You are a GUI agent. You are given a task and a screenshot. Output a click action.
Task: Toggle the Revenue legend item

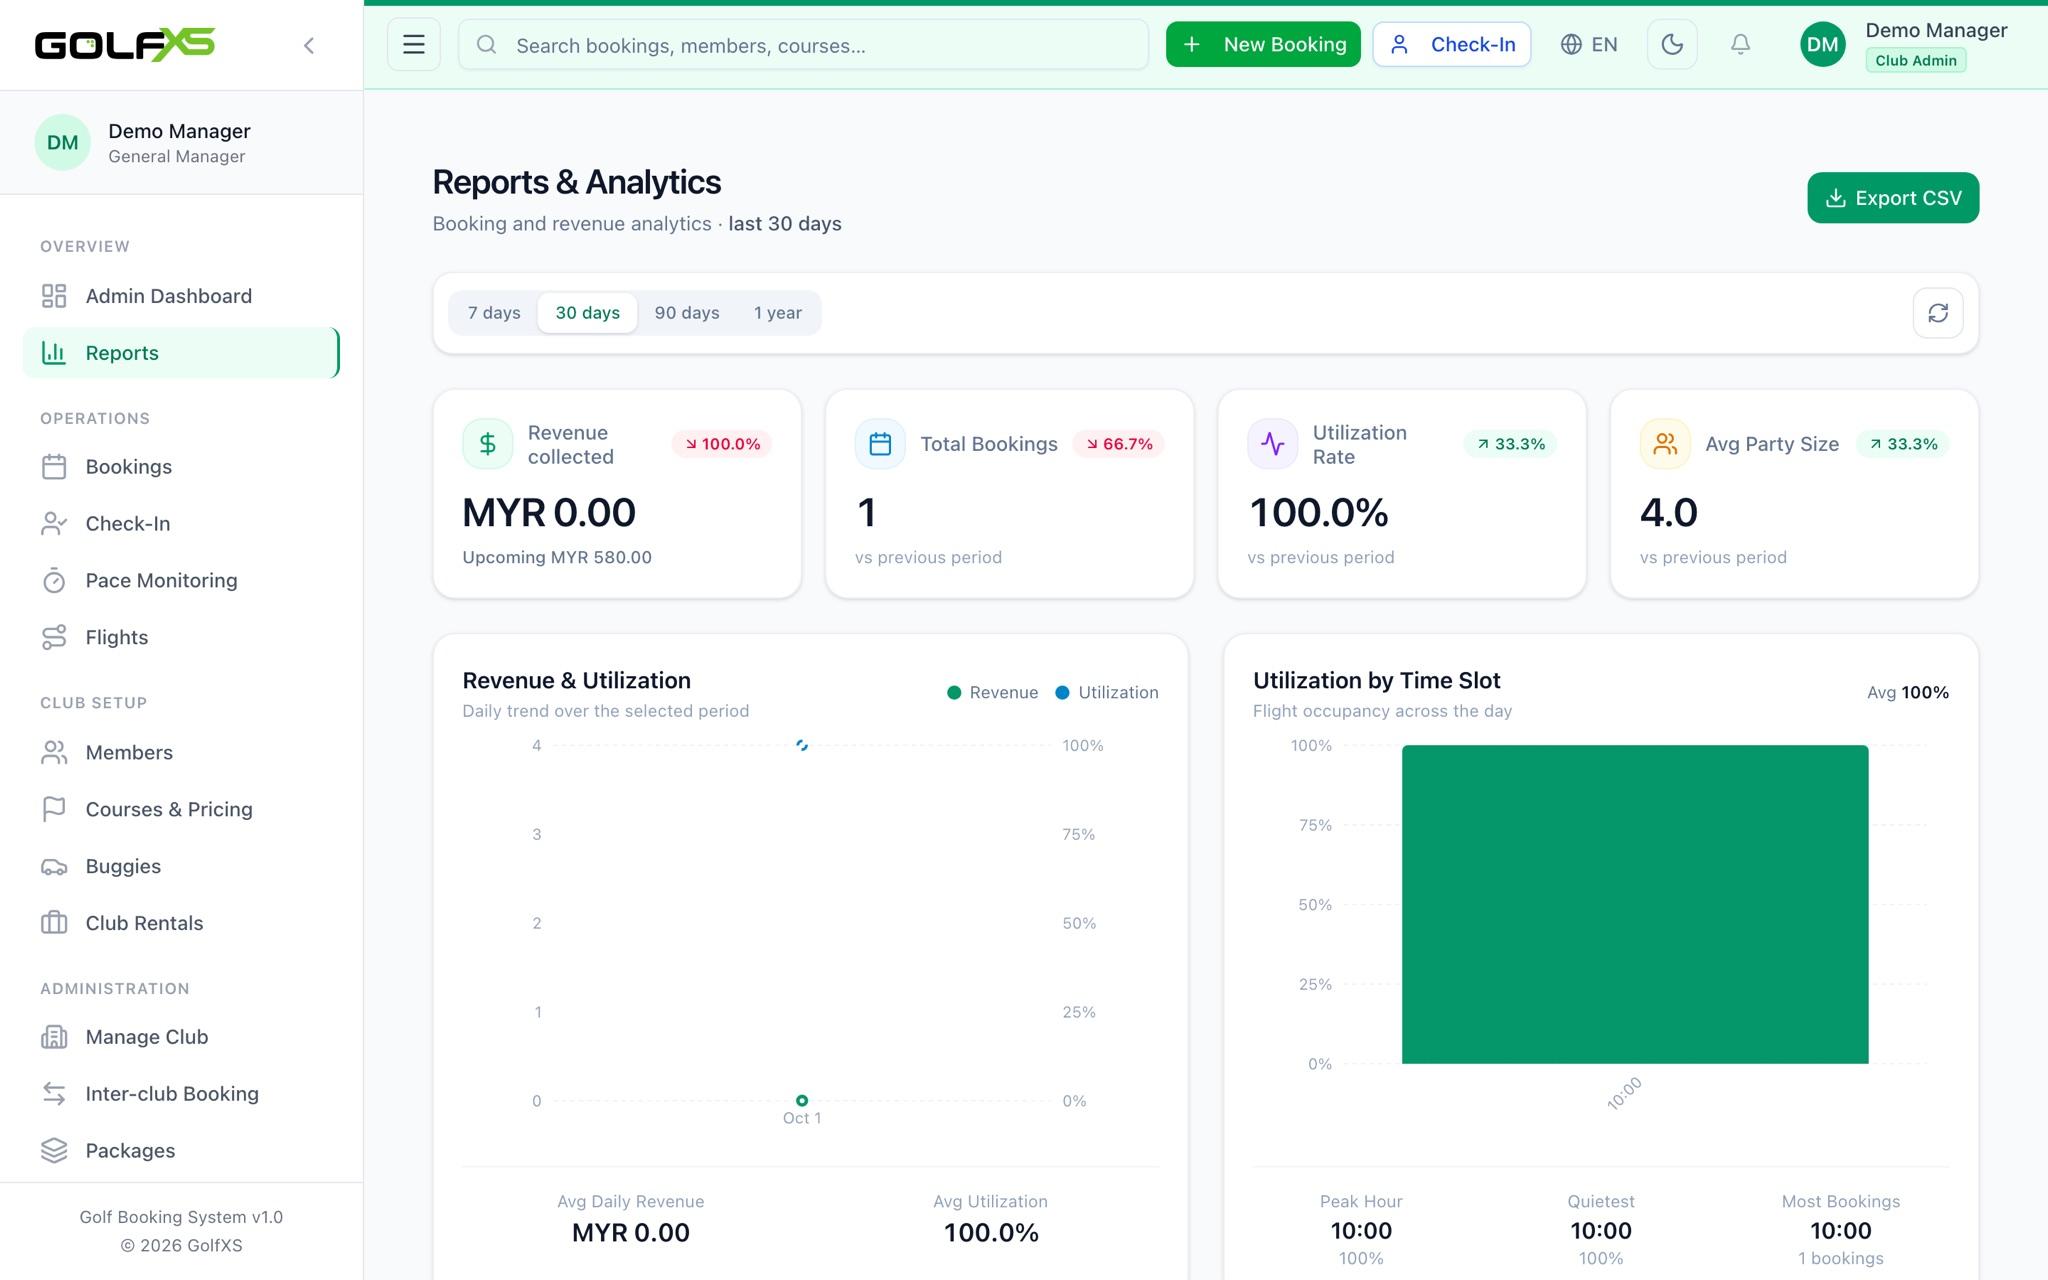tap(992, 693)
